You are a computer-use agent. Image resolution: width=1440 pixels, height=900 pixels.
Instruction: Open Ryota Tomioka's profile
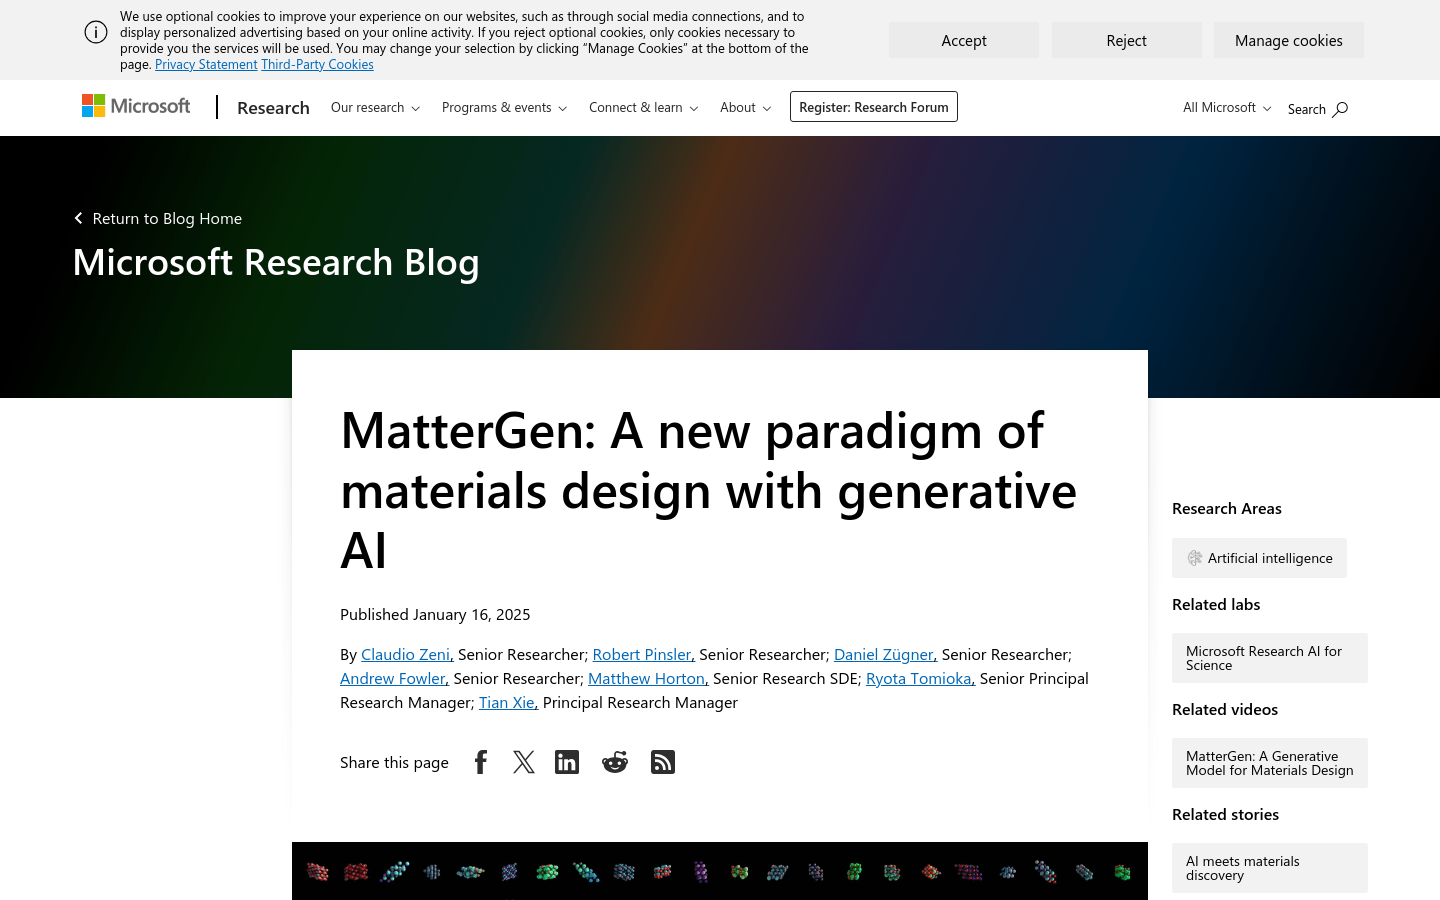(x=919, y=678)
